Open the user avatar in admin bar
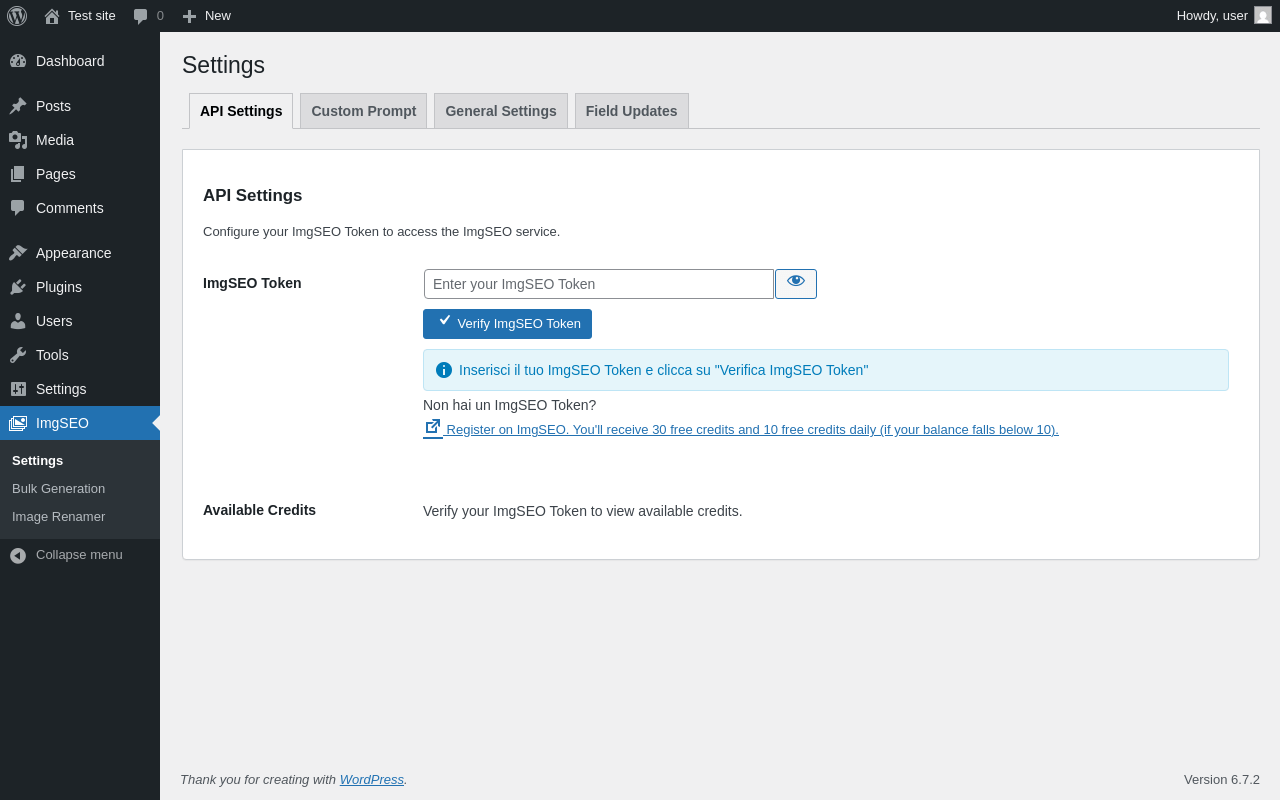The height and width of the screenshot is (800, 1280). click(x=1263, y=15)
